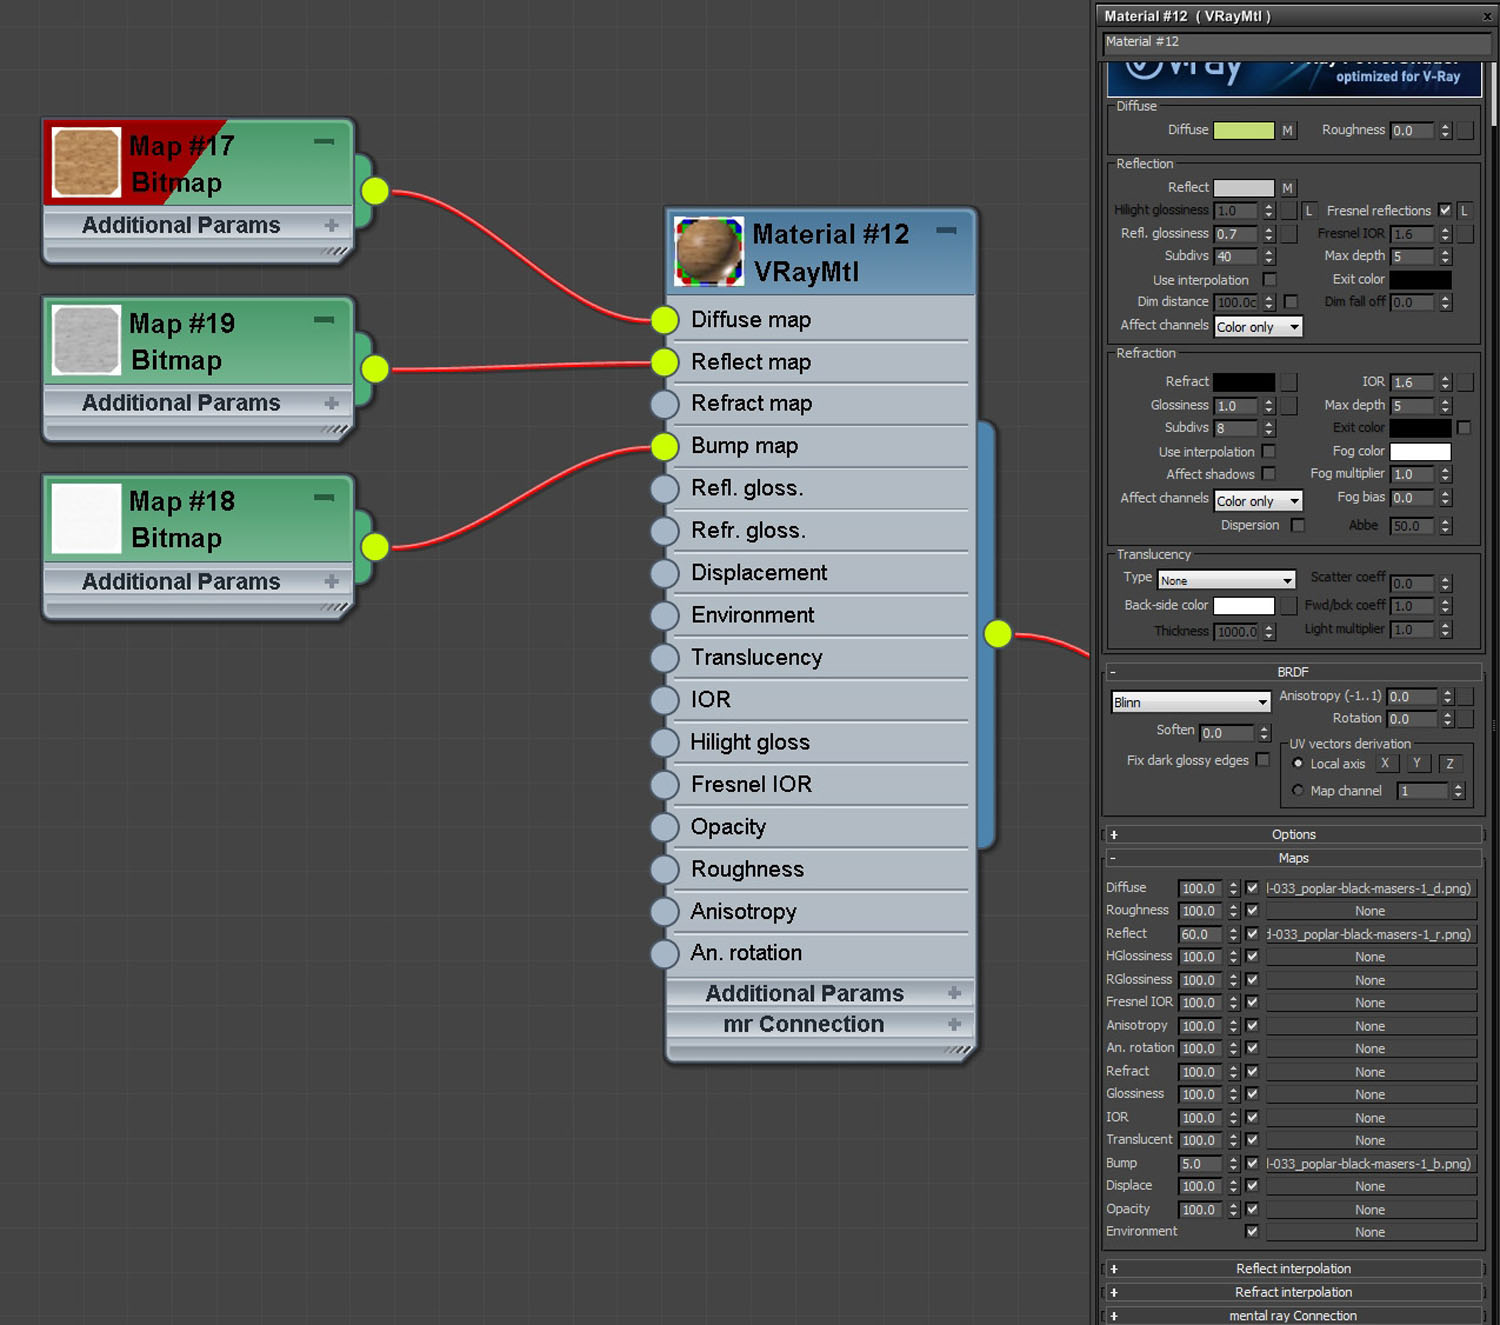Expand the mr Connection section on node
This screenshot has width=1500, height=1325.
(x=953, y=1024)
